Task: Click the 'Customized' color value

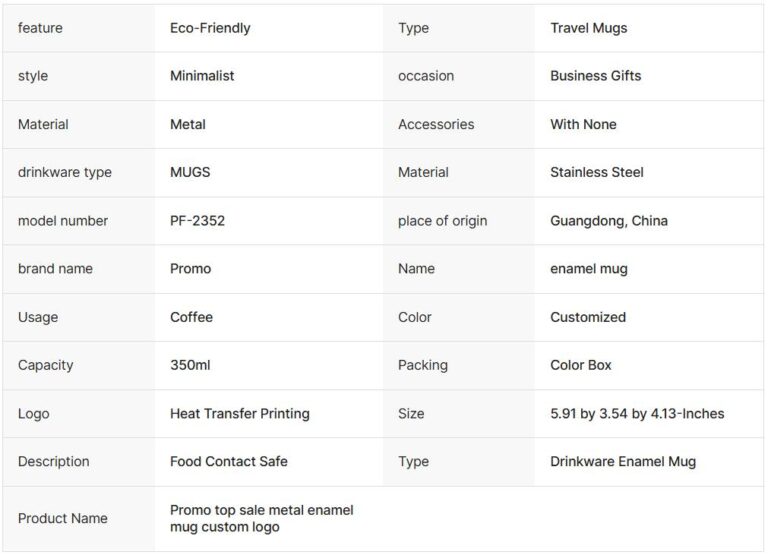Action: pos(588,317)
